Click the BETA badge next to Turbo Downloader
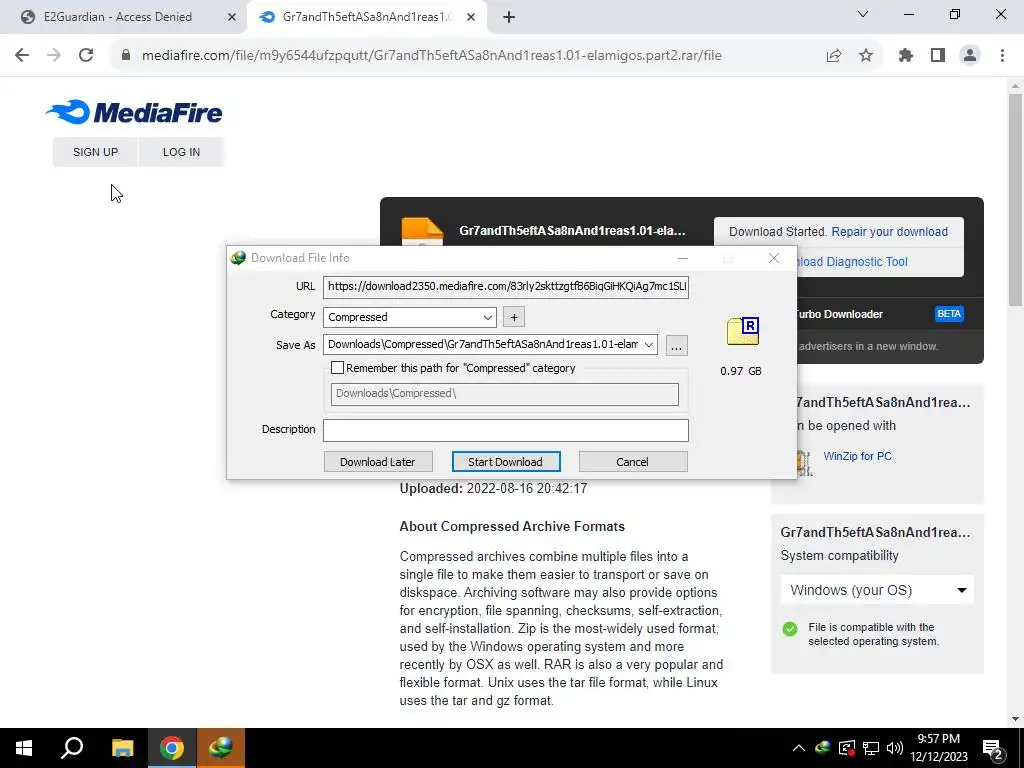Viewport: 1024px width, 768px height. 949,314
